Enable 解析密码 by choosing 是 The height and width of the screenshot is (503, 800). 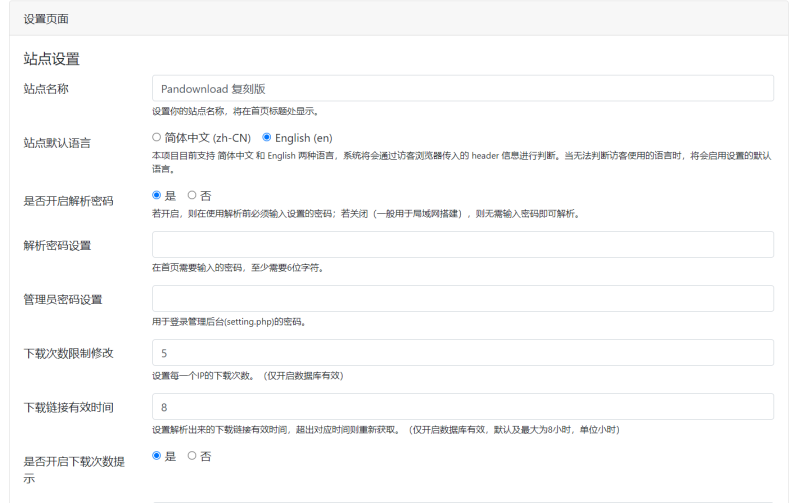point(156,195)
